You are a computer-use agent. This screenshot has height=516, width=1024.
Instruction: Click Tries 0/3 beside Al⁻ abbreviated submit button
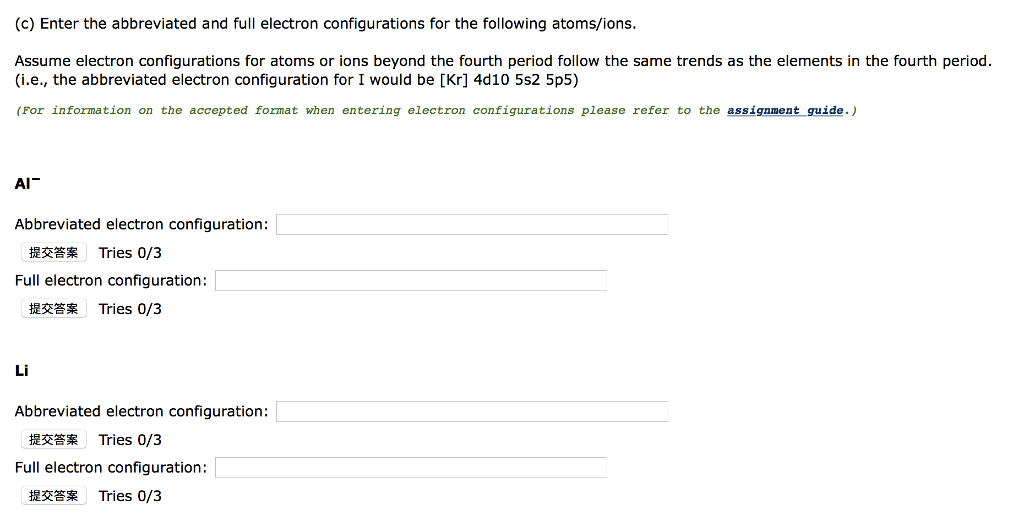pyautogui.click(x=130, y=253)
